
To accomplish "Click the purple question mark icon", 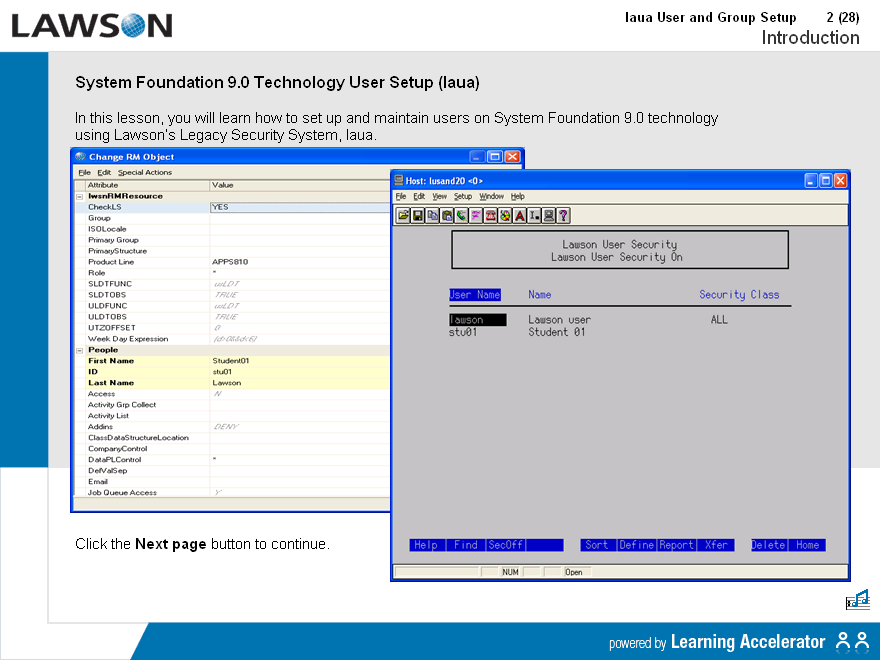I will [563, 216].
